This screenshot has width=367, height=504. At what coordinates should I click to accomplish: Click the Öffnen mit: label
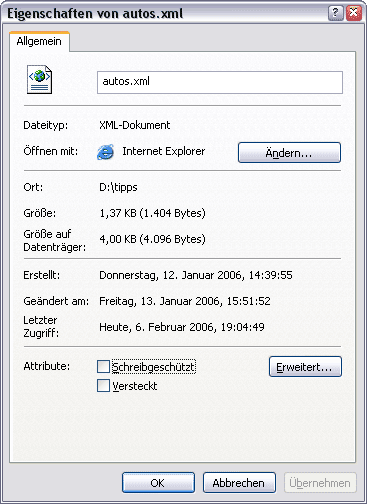tap(51, 151)
